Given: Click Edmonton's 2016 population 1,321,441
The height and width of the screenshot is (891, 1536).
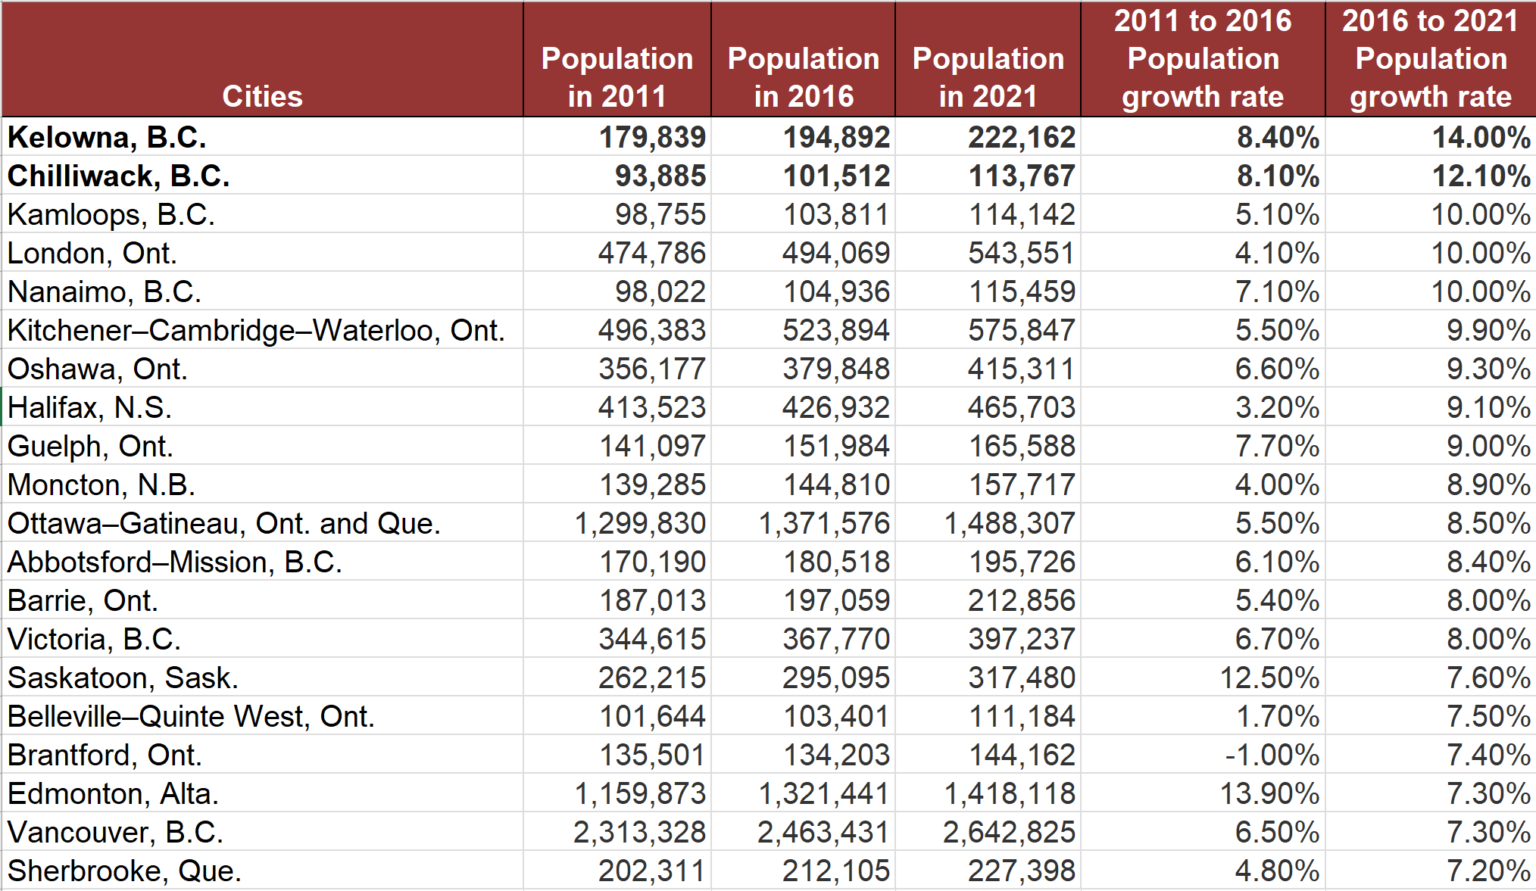Looking at the screenshot, I should tap(803, 793).
